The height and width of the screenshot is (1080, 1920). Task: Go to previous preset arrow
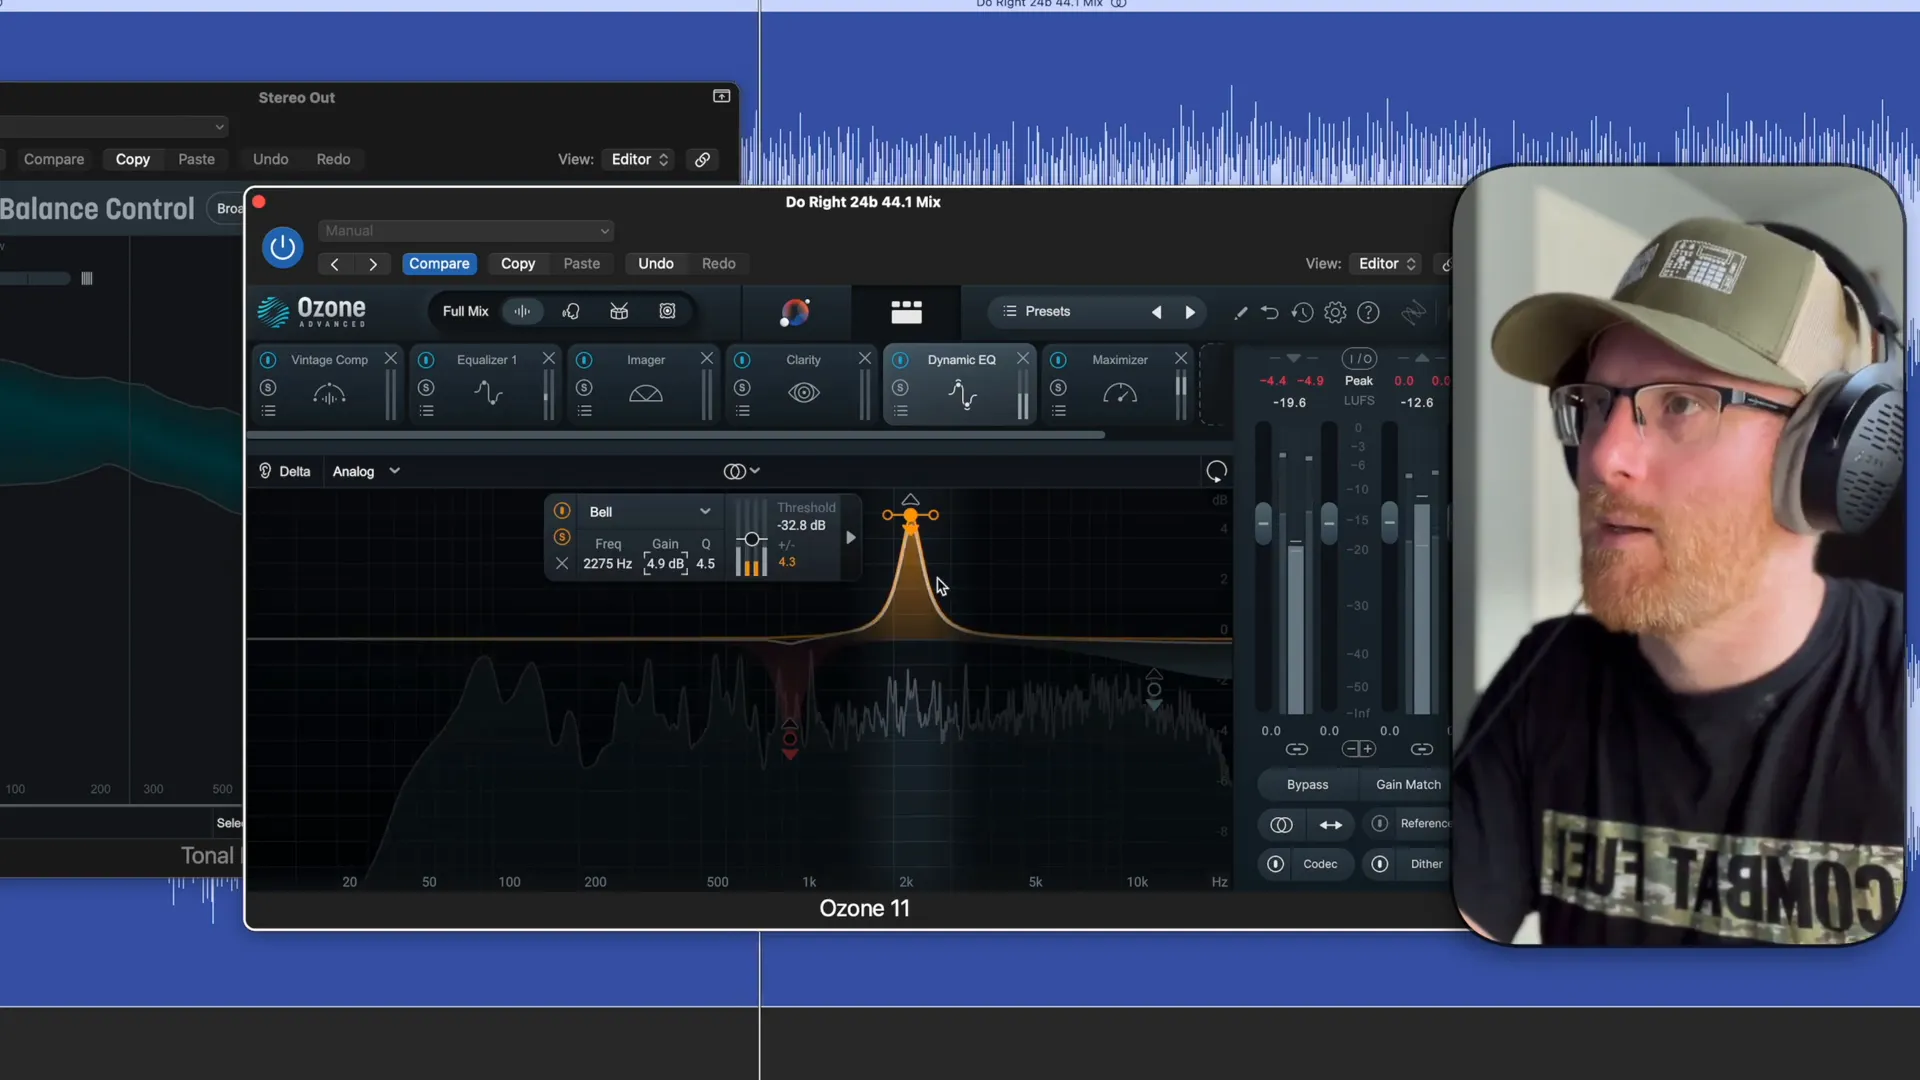pos(1157,312)
